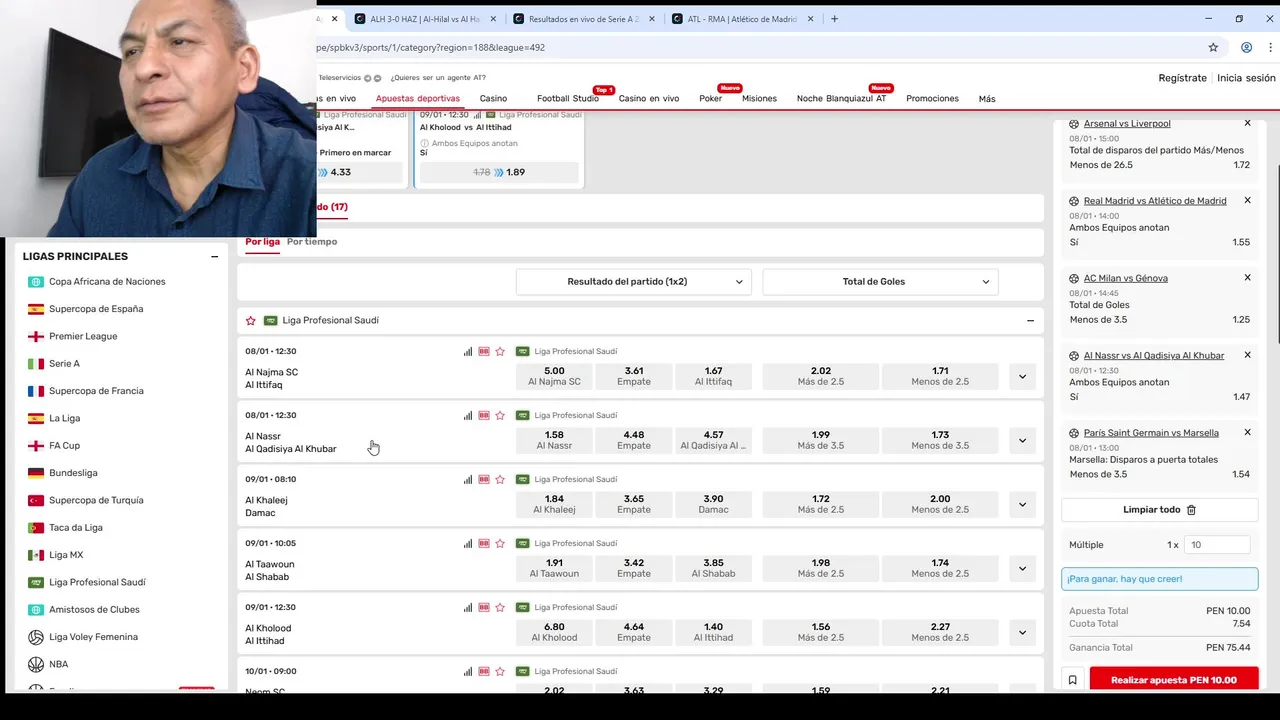Go to Casino en vivo section
Viewport: 1280px width, 720px height.
(649, 99)
